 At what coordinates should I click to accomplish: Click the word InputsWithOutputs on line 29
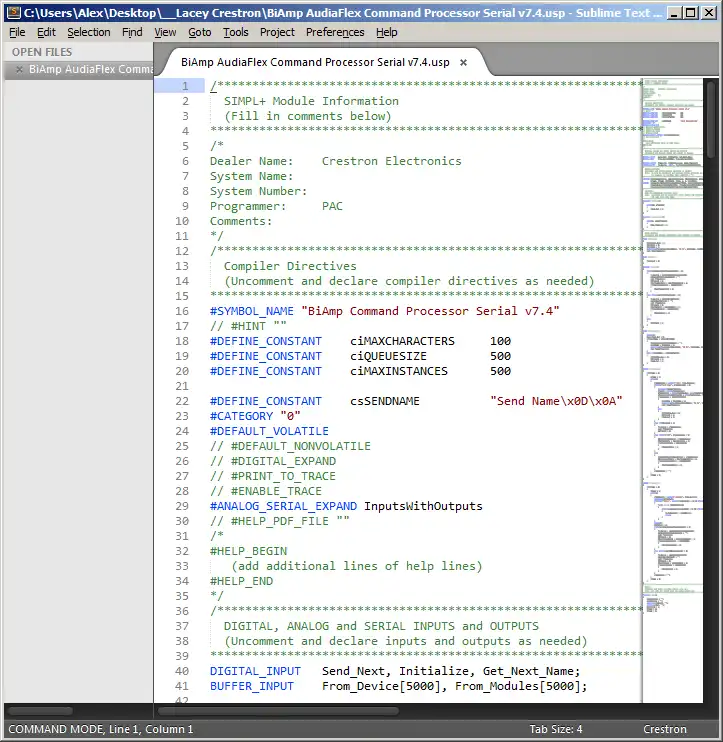point(423,506)
